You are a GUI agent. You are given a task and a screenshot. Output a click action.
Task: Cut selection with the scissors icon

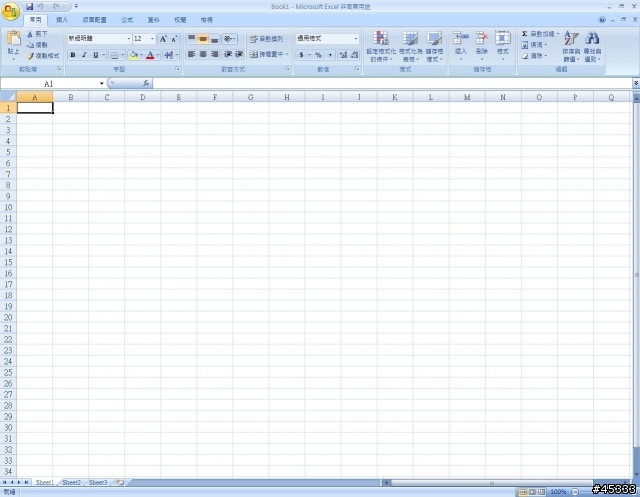coord(37,34)
